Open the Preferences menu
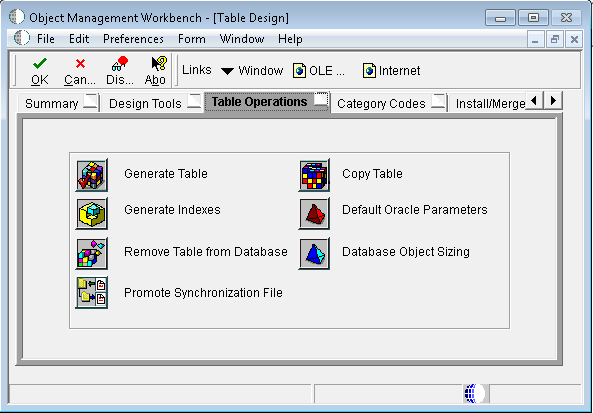 point(134,39)
